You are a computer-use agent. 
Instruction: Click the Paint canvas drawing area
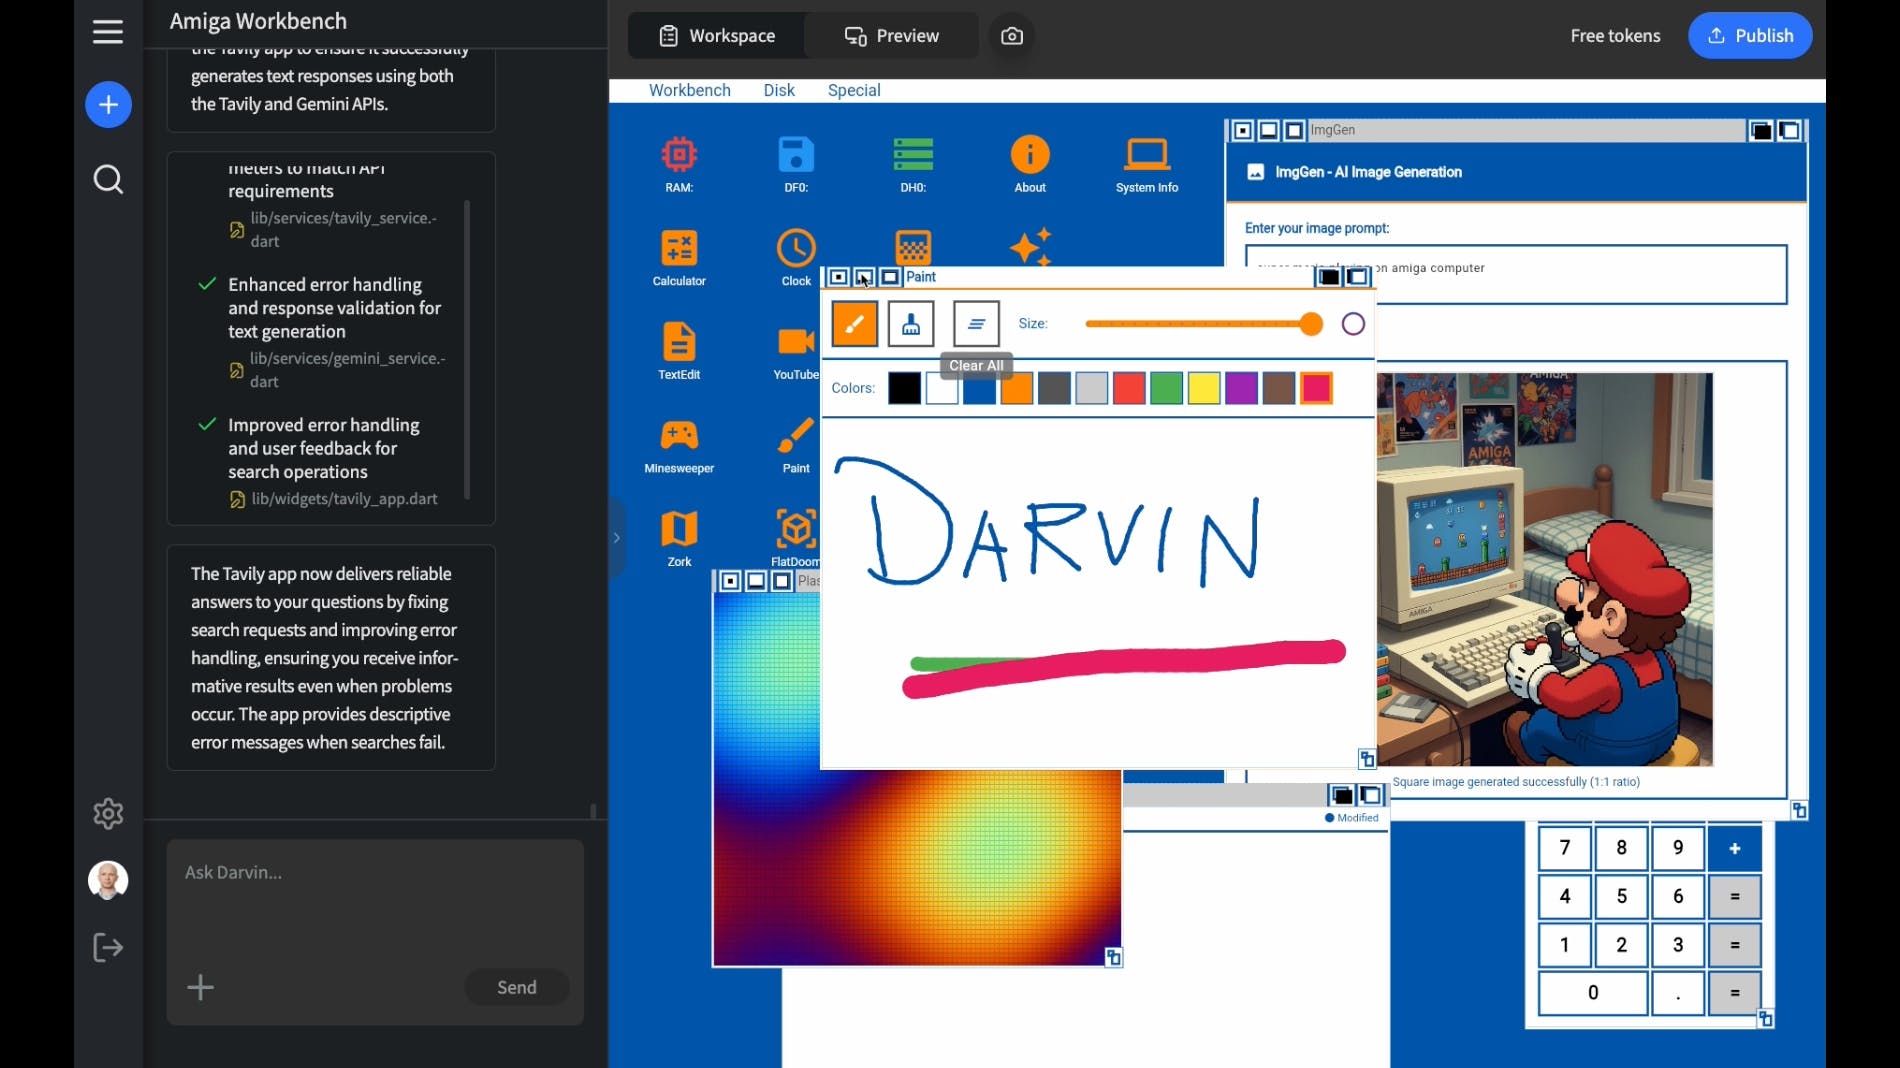coord(1097,593)
